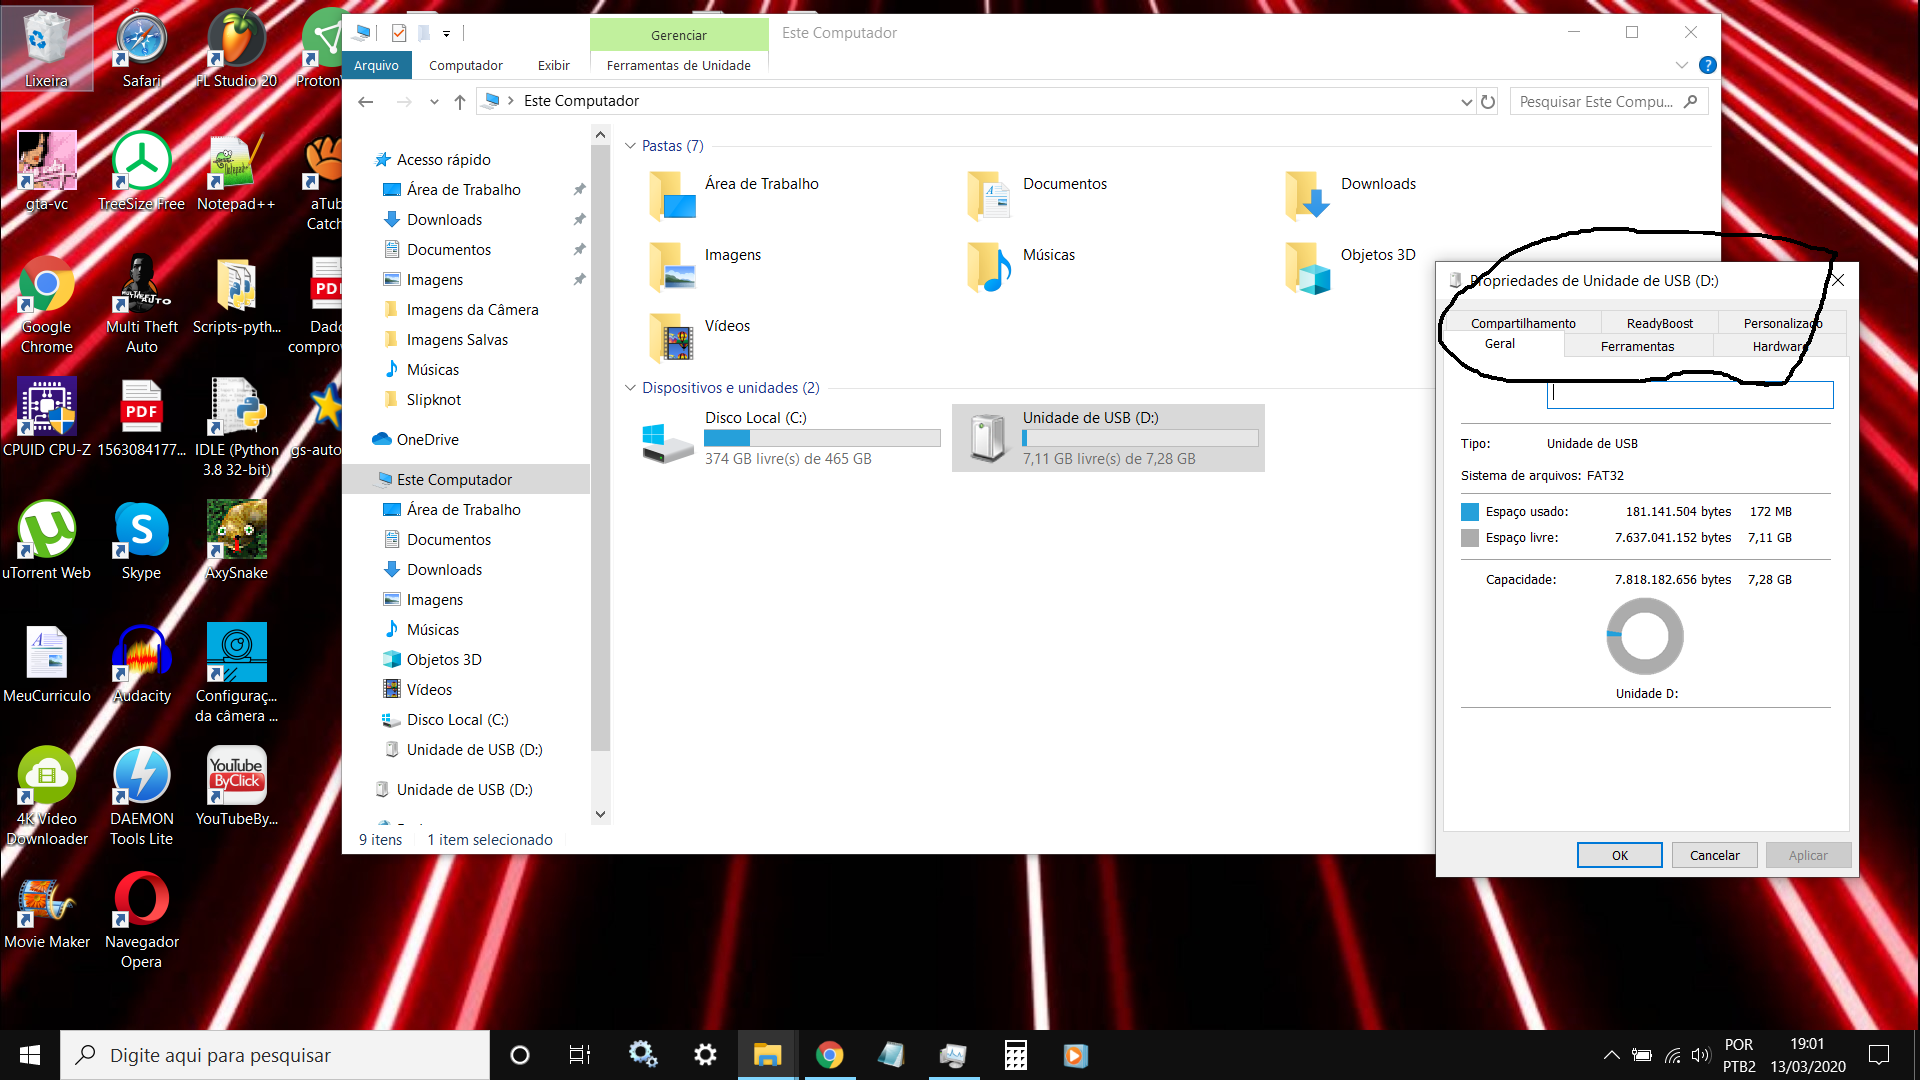Image resolution: width=1920 pixels, height=1080 pixels.
Task: Open the Músicas folder in Pastas
Action: (x=1022, y=265)
